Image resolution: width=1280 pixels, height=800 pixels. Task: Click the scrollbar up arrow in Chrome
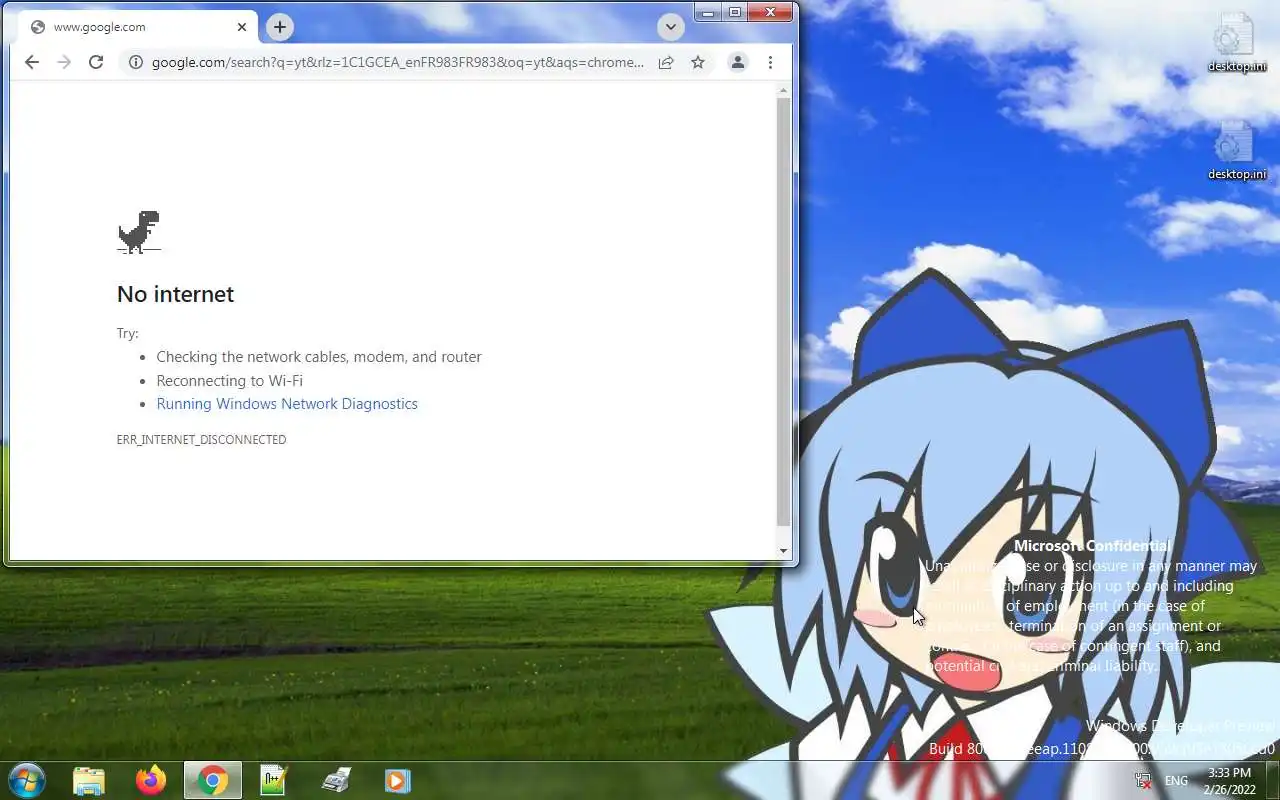point(783,91)
